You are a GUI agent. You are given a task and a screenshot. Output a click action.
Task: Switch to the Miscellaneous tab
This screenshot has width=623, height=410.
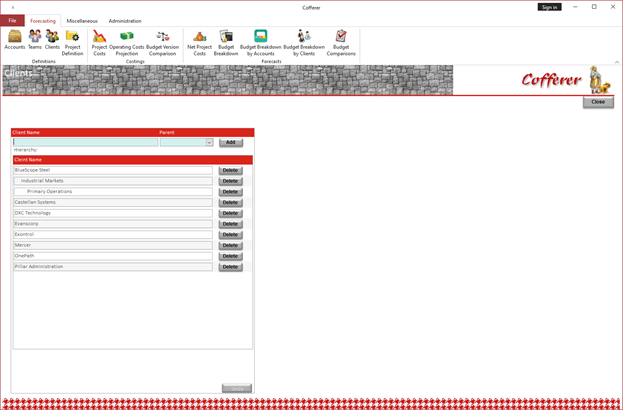82,21
